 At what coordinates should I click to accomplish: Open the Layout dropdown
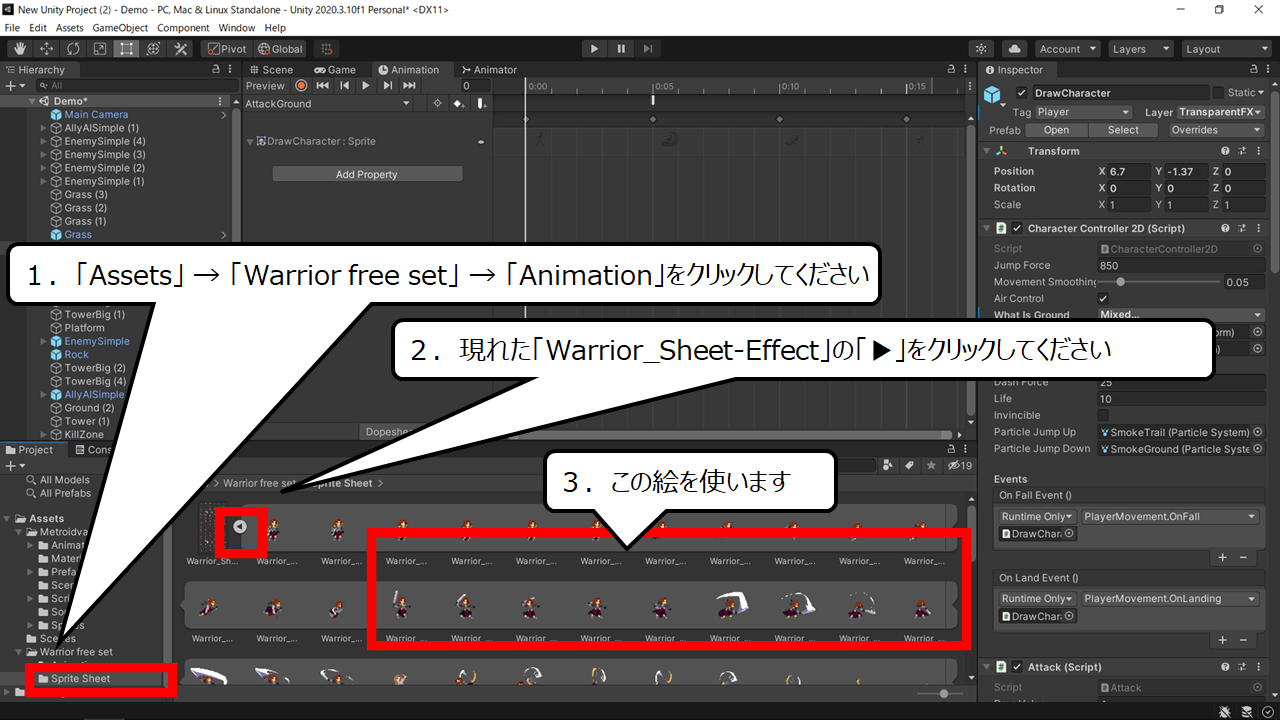(x=1225, y=48)
